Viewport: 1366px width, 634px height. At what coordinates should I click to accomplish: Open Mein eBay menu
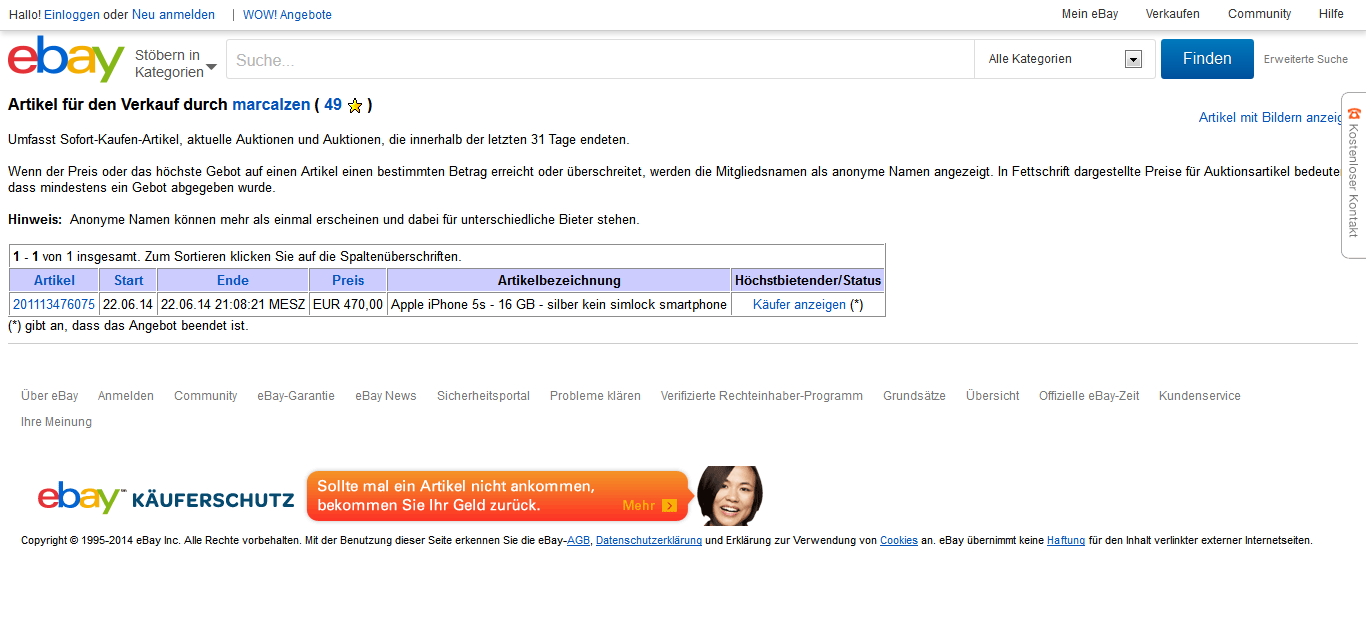[x=1090, y=14]
